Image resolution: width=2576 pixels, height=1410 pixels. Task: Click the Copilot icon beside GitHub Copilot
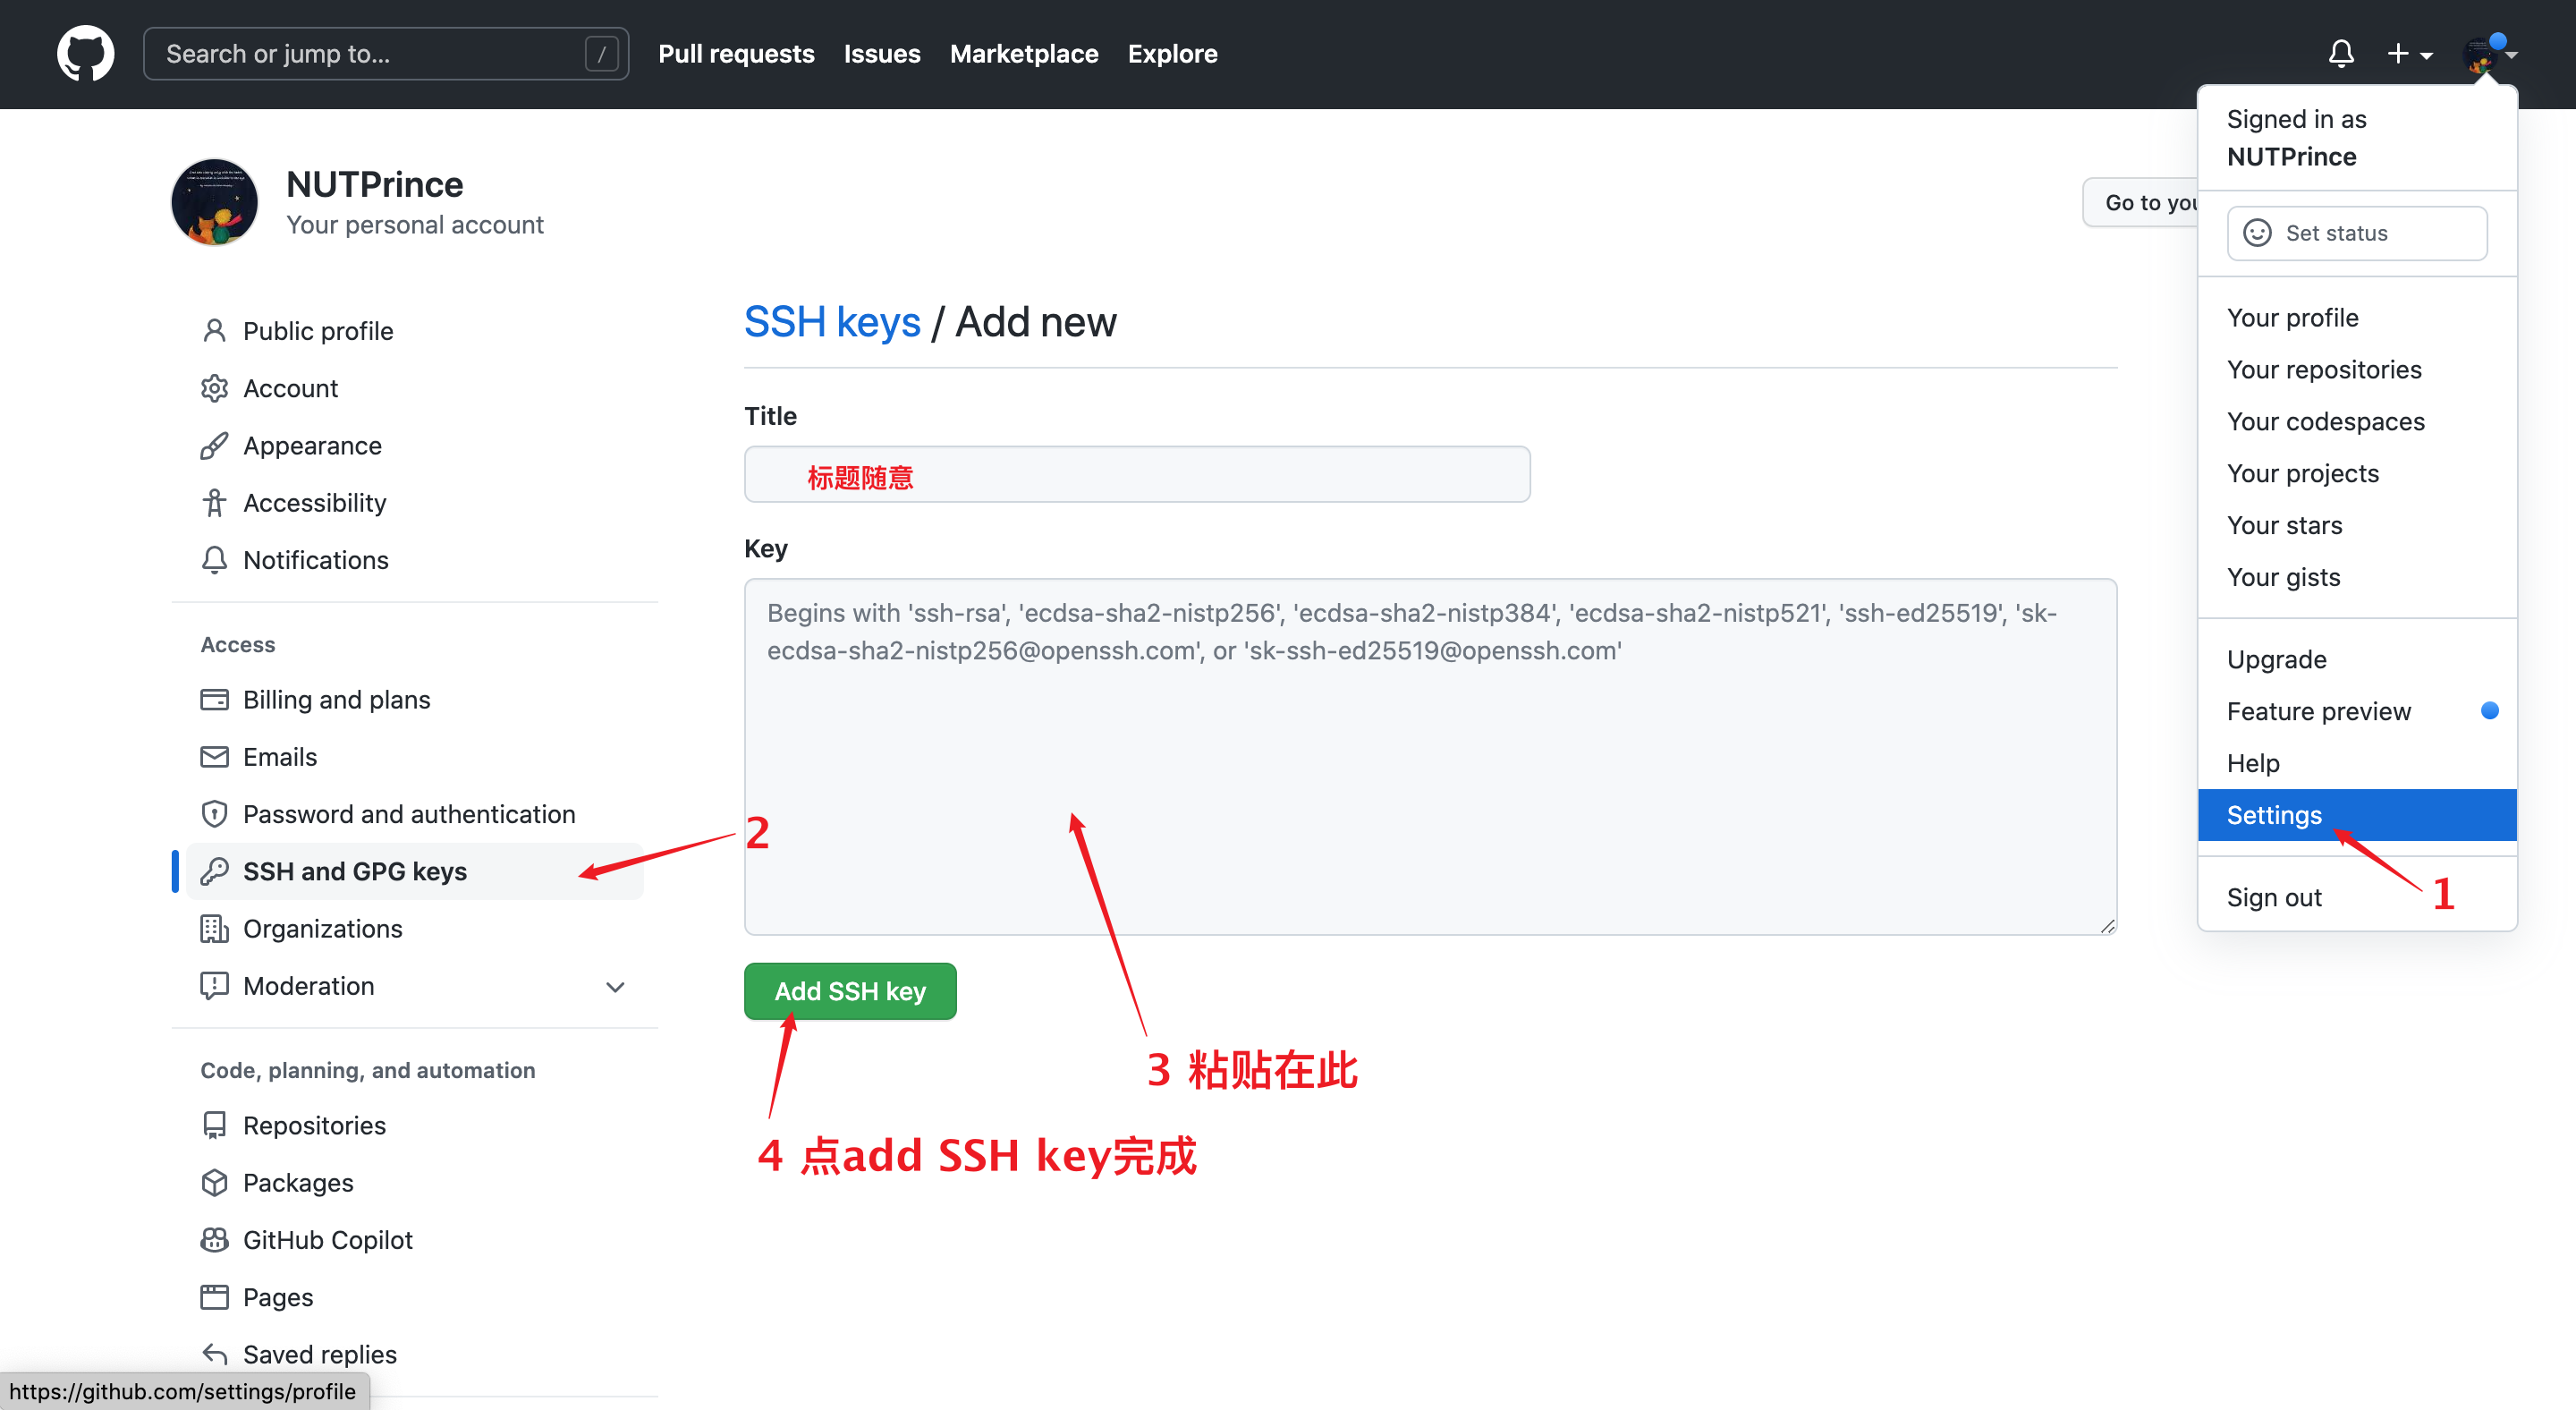tap(214, 1240)
